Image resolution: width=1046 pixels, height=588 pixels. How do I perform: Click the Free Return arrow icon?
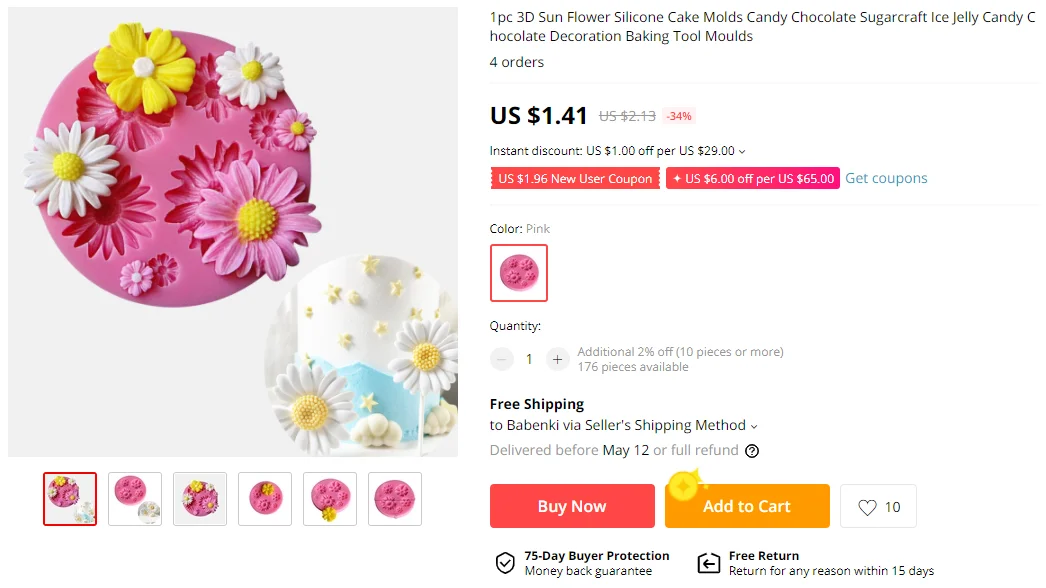709,563
